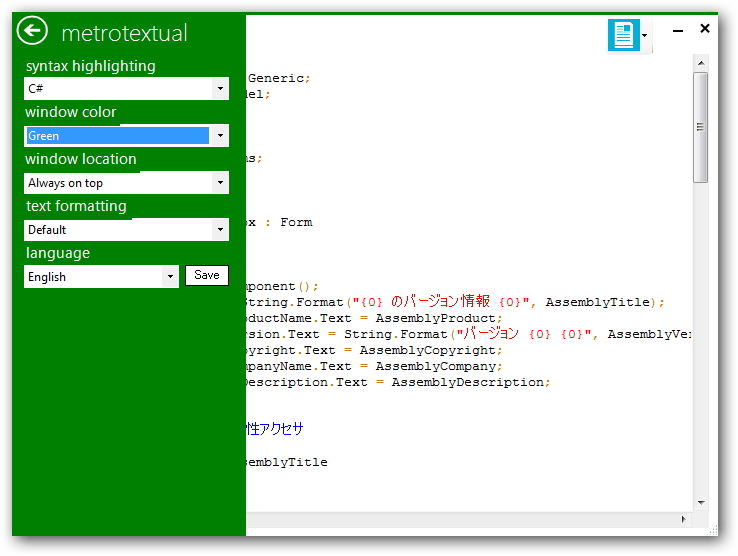Click the 'window color' label
738x556 pixels.
tap(71, 112)
